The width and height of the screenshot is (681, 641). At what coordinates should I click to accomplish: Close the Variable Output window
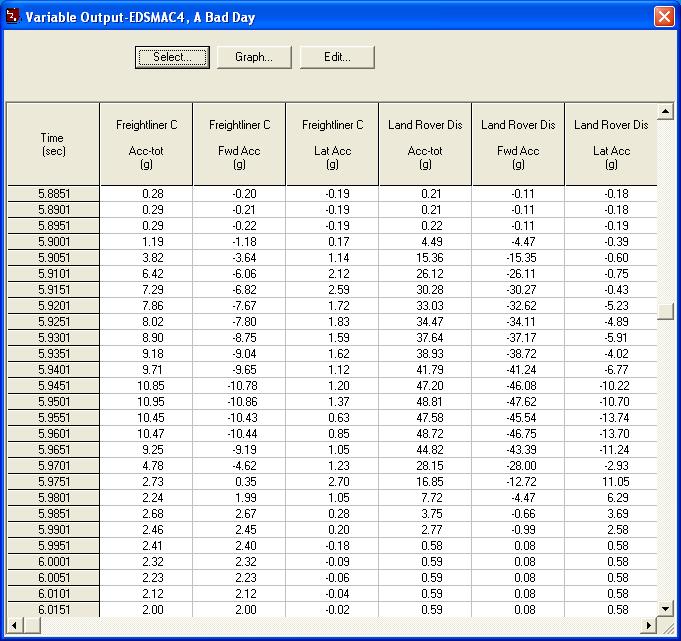coord(664,17)
